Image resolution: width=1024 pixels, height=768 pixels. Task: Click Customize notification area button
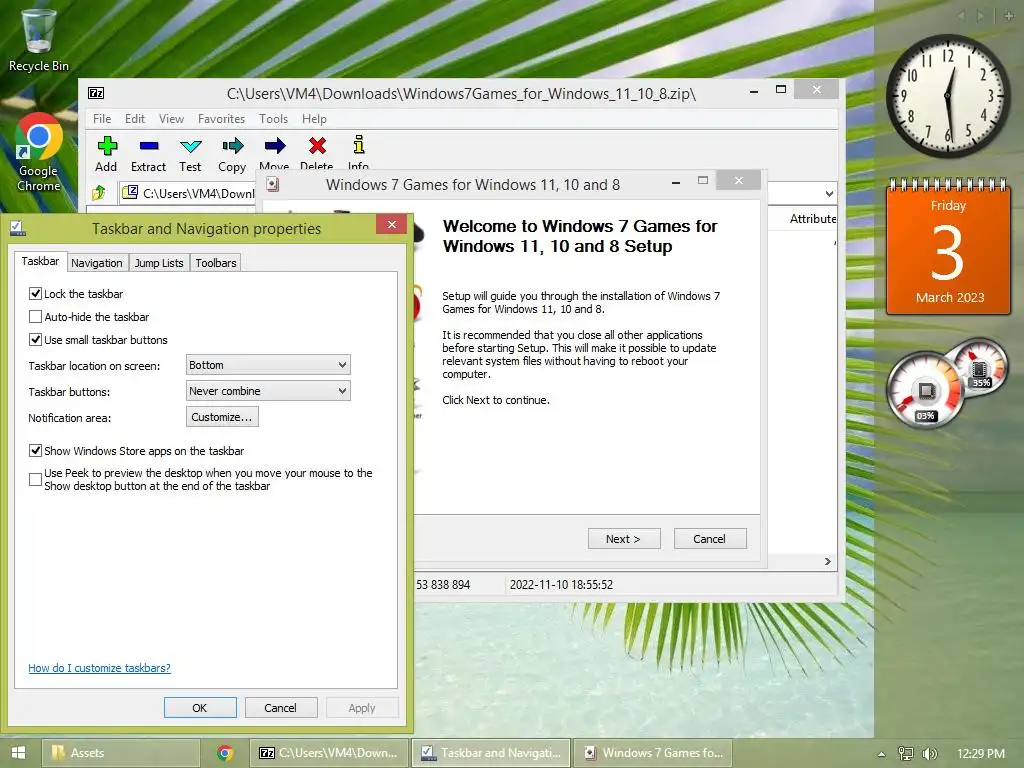coord(222,417)
